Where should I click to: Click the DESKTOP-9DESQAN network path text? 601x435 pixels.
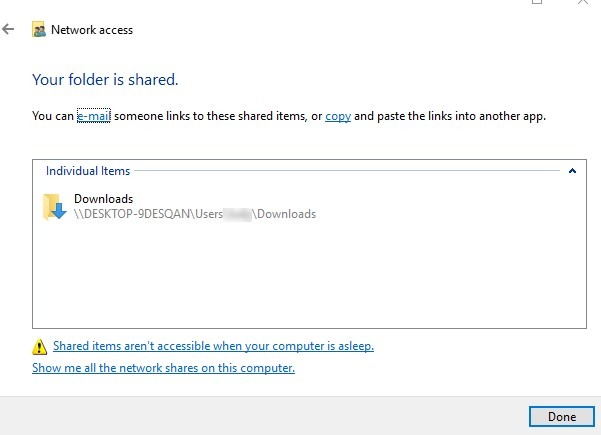tap(194, 214)
